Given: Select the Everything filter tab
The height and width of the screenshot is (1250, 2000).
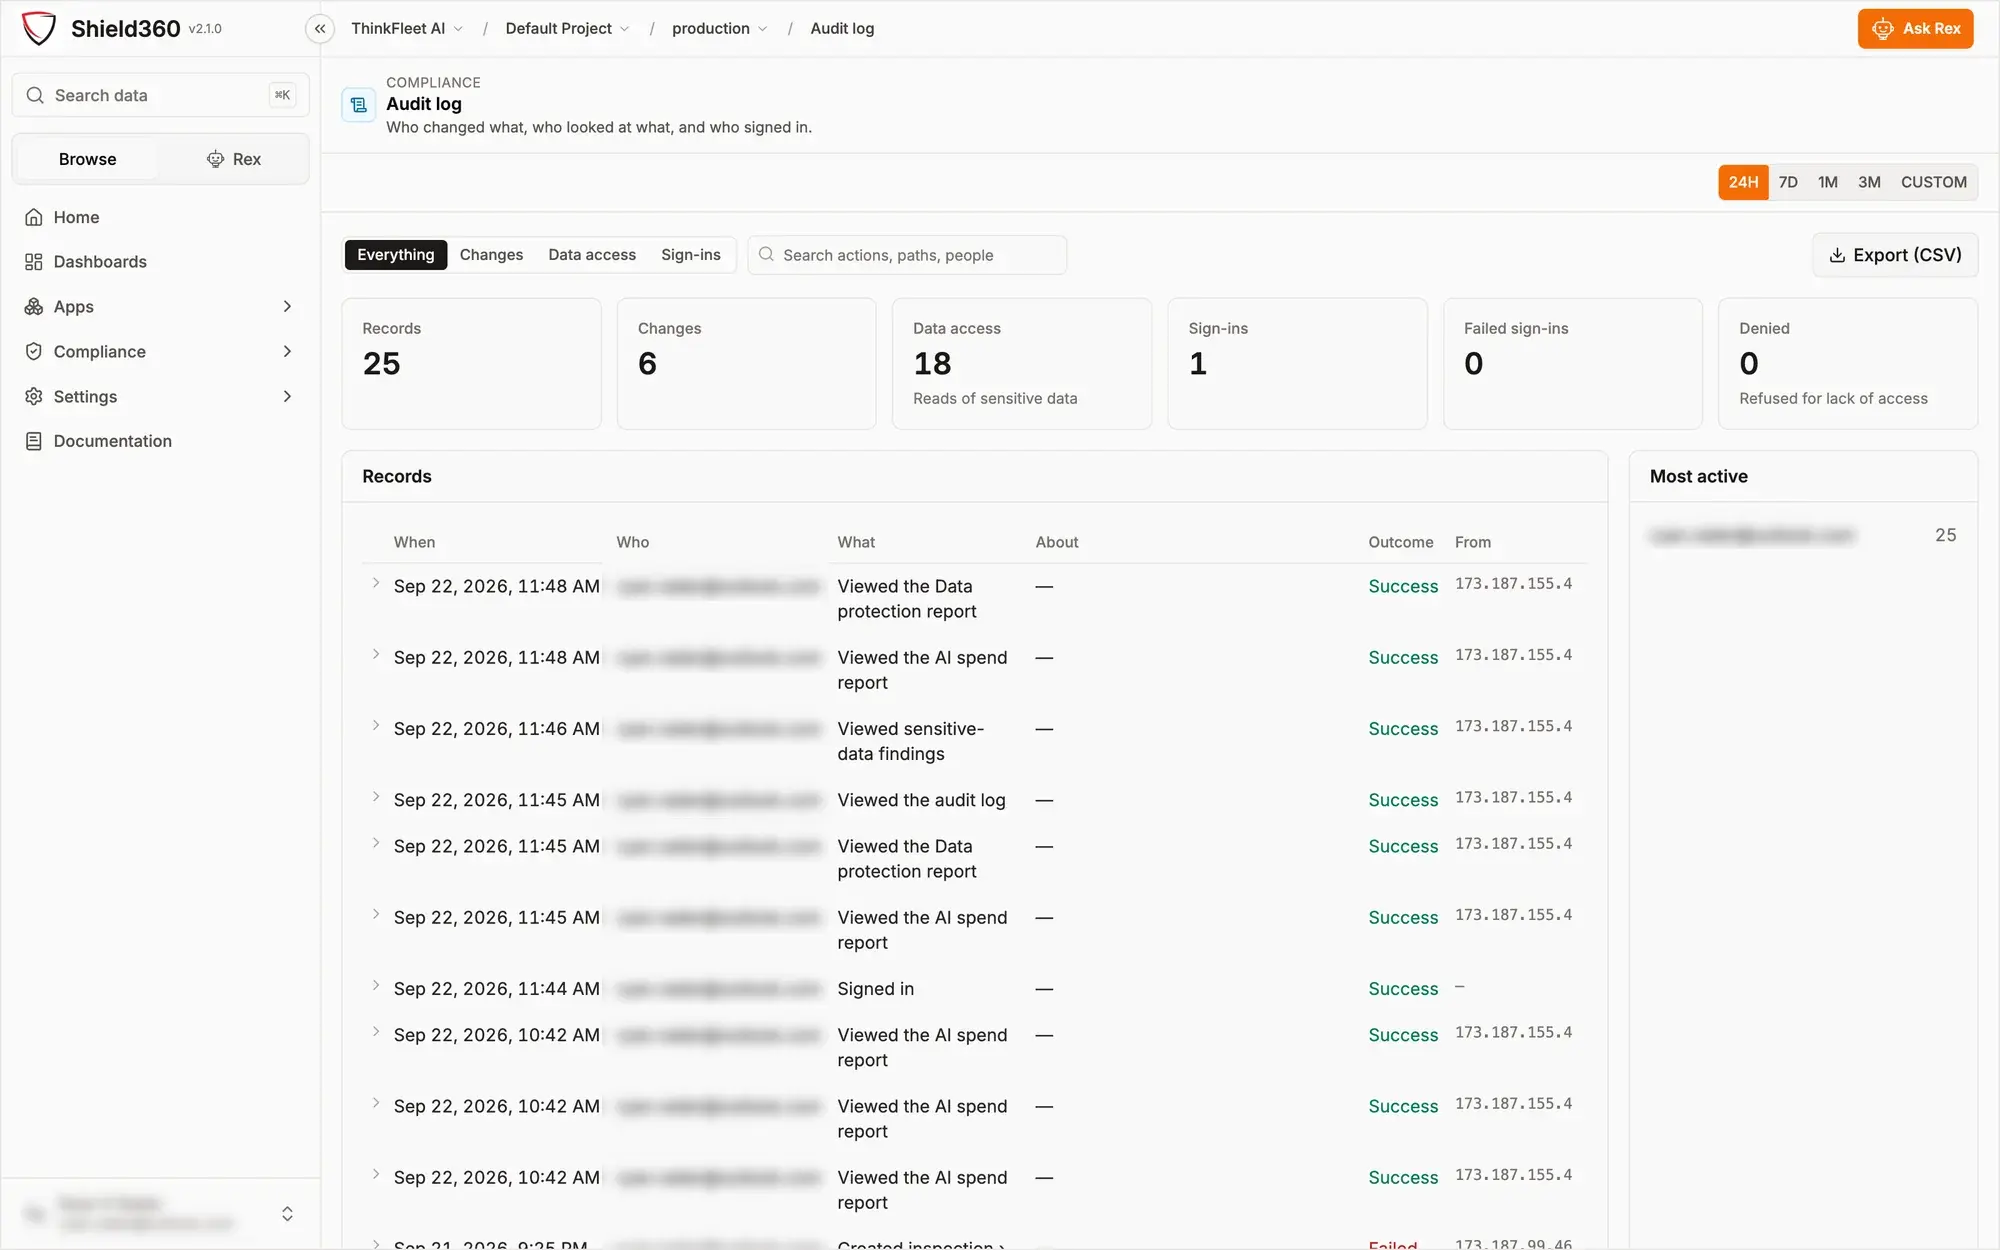Looking at the screenshot, I should click(396, 255).
